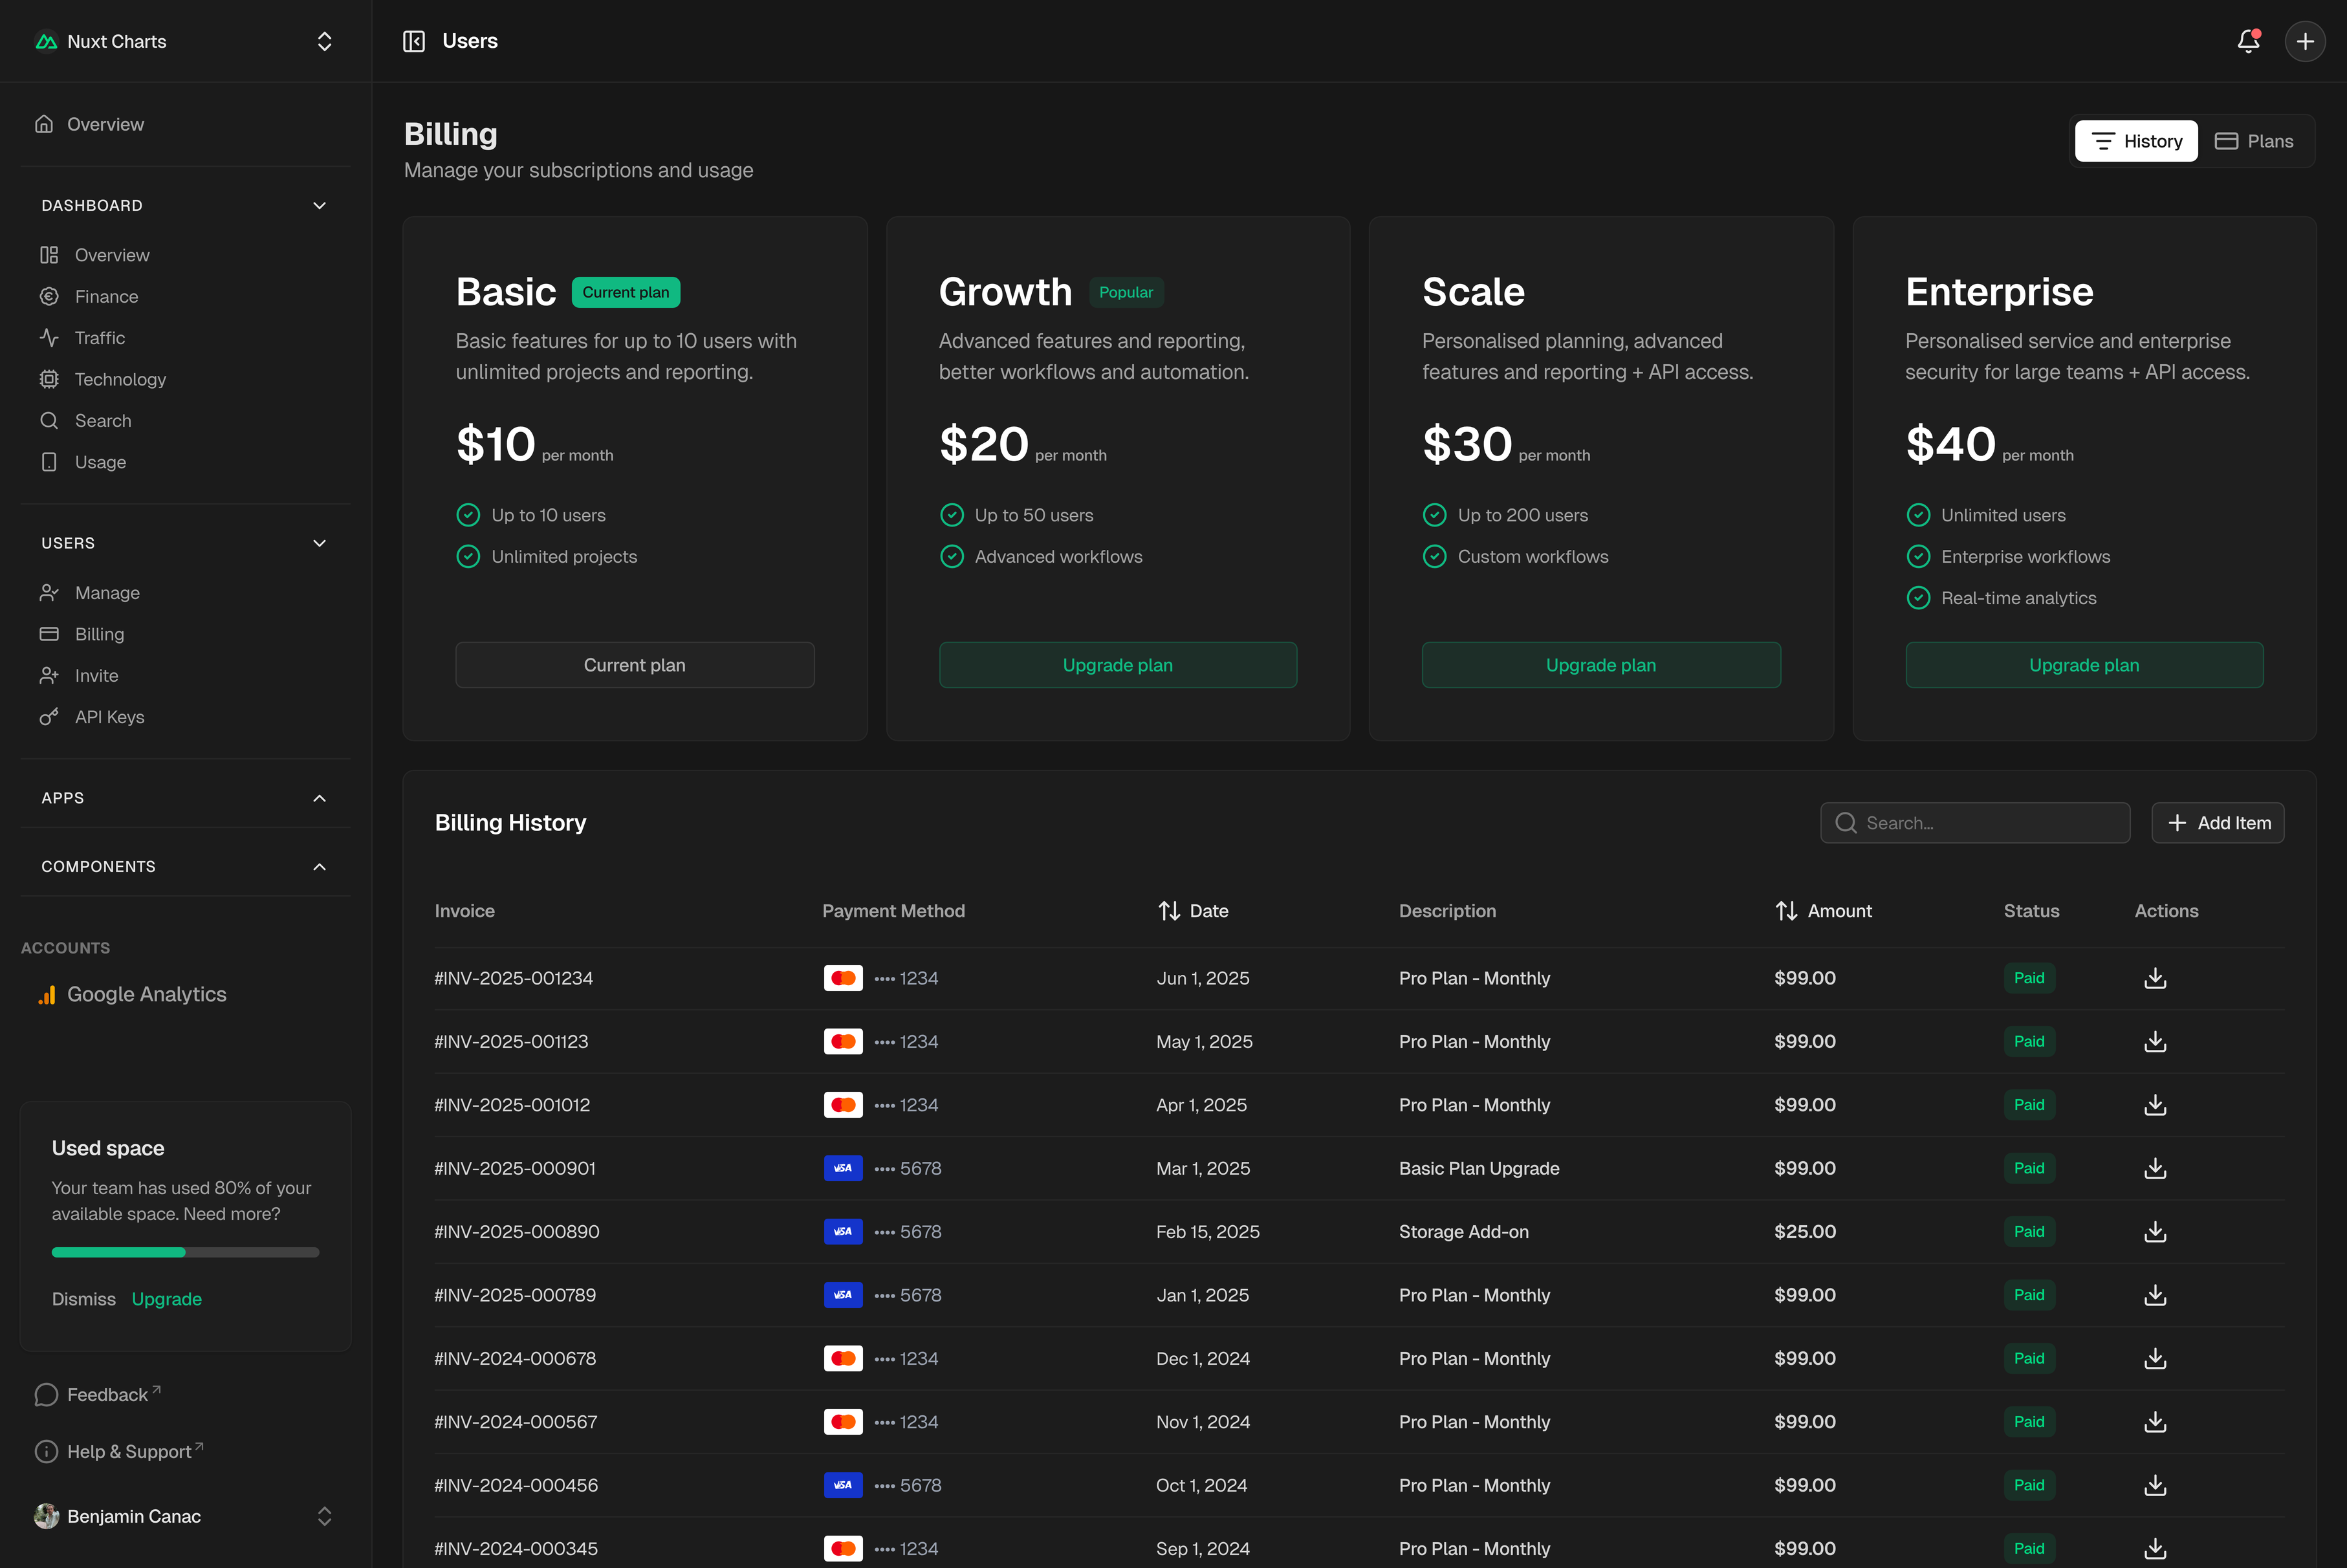The width and height of the screenshot is (2347, 1568).
Task: Click the Google Analytics account icon
Action: coord(47,994)
